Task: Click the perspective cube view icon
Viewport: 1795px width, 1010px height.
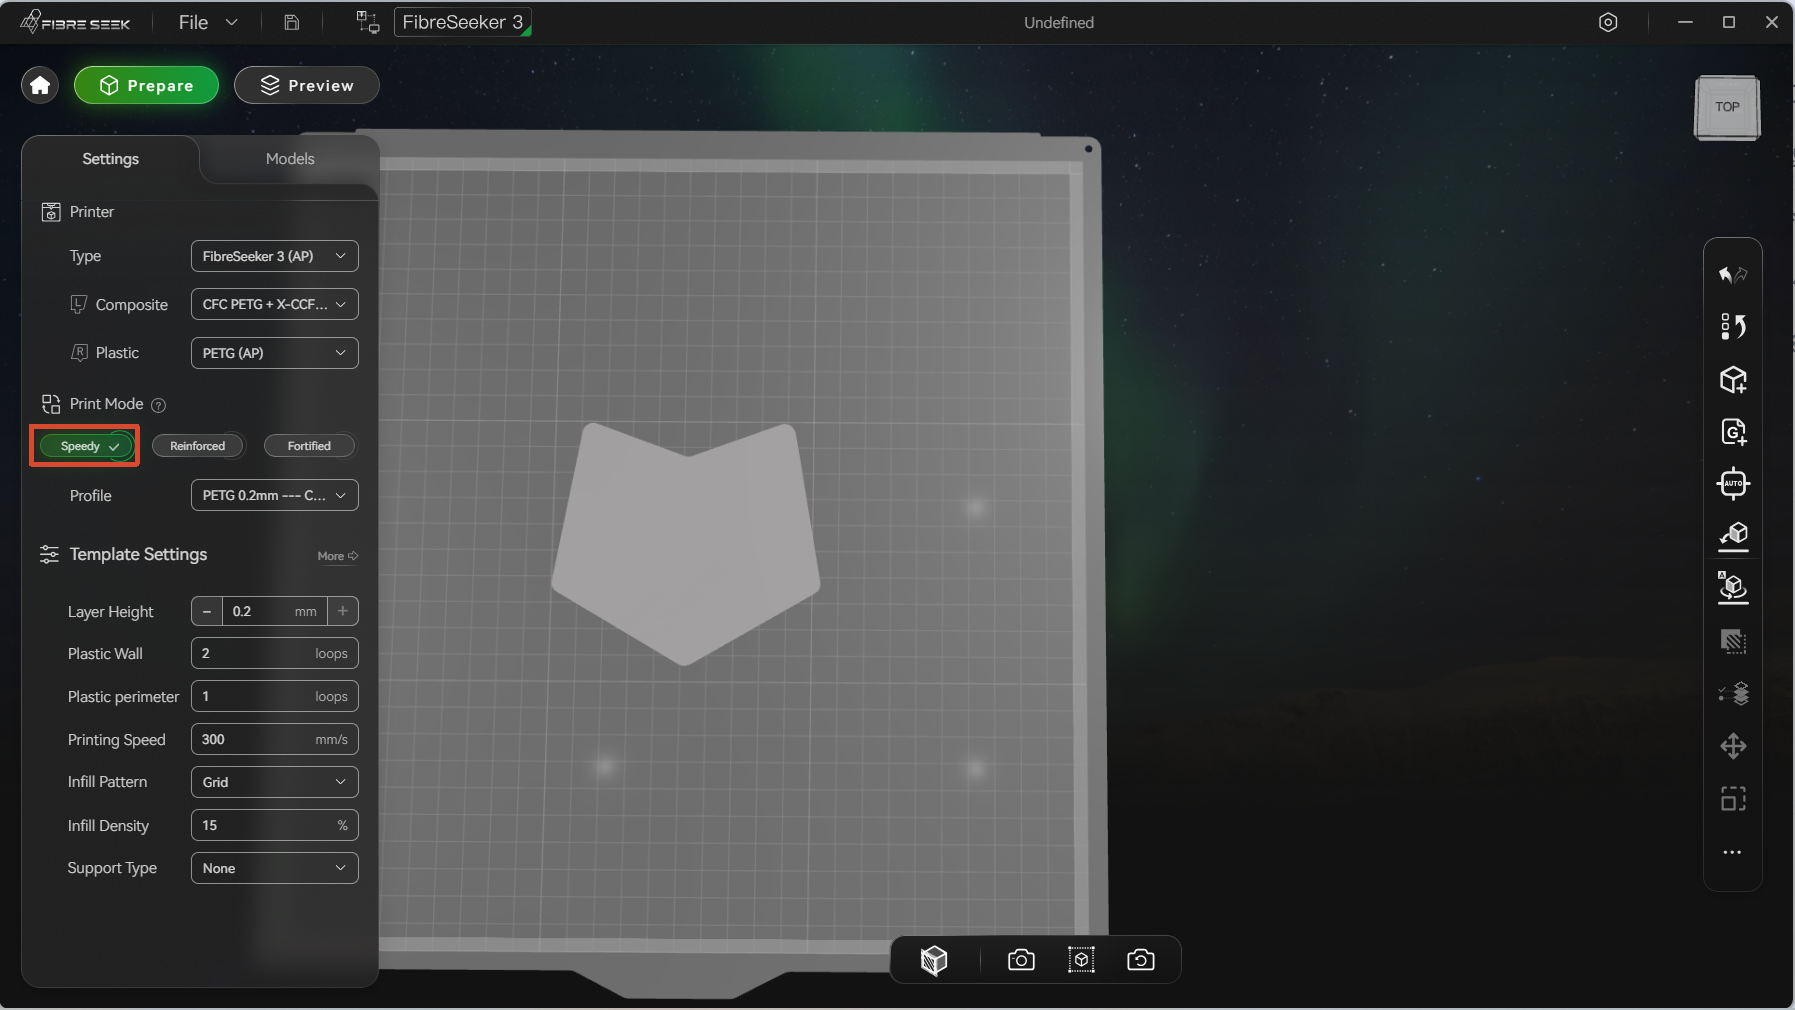Action: 934,960
